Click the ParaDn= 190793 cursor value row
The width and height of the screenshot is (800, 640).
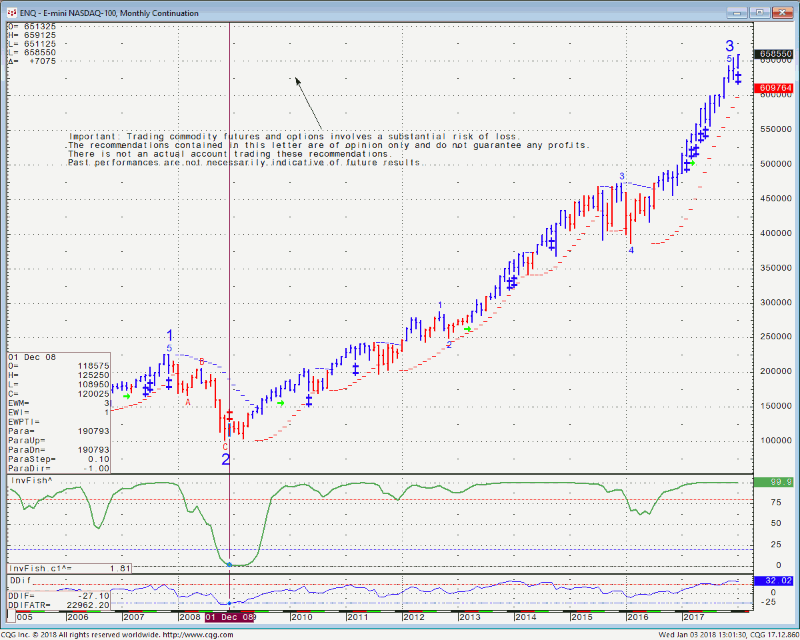(x=59, y=450)
